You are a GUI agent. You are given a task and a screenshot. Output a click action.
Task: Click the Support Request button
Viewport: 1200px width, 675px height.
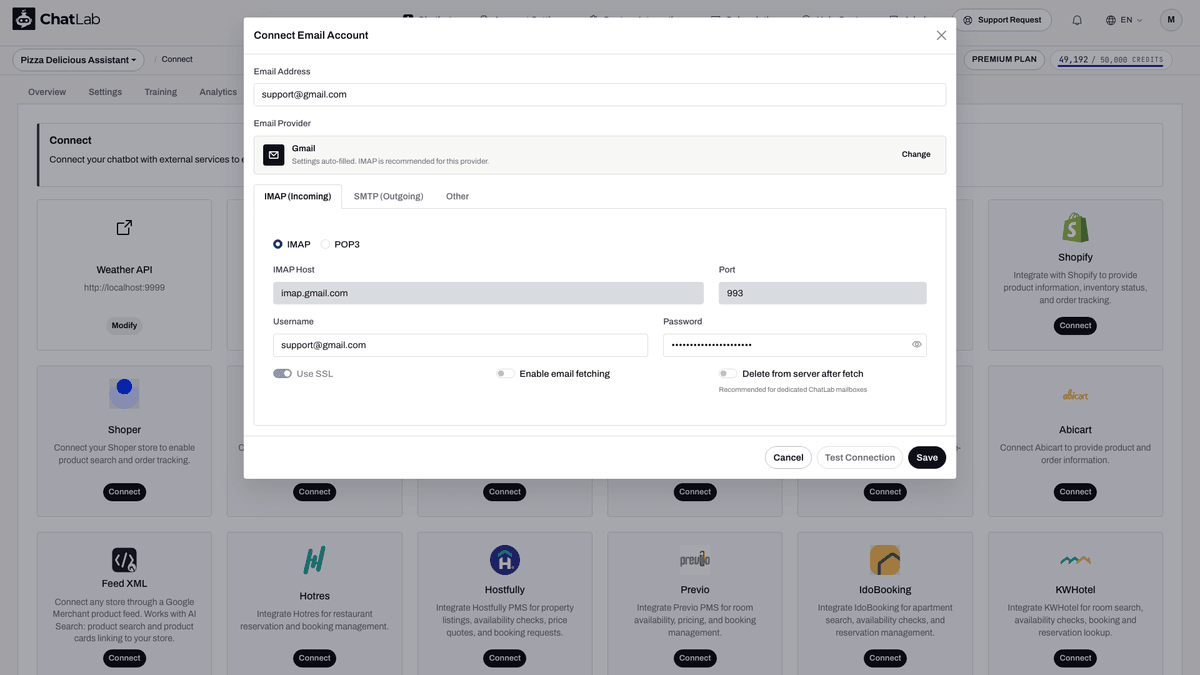[x=1001, y=20]
